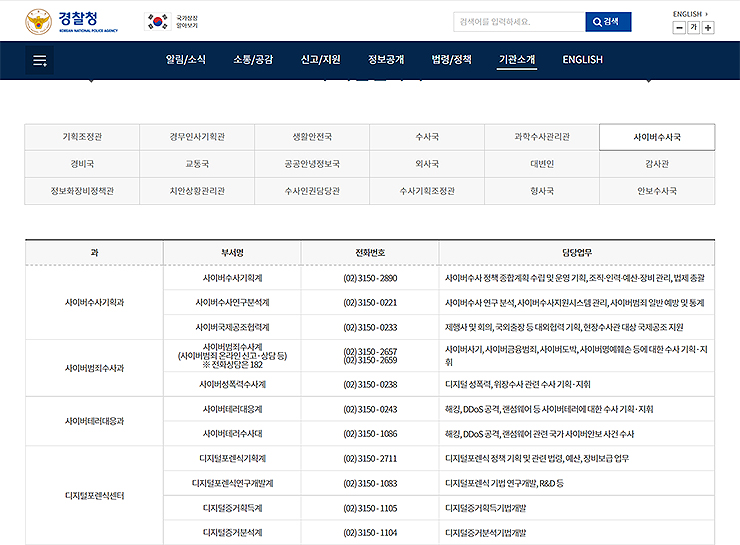Open the 정보공개 menu
This screenshot has height=545, width=740.
386,59
